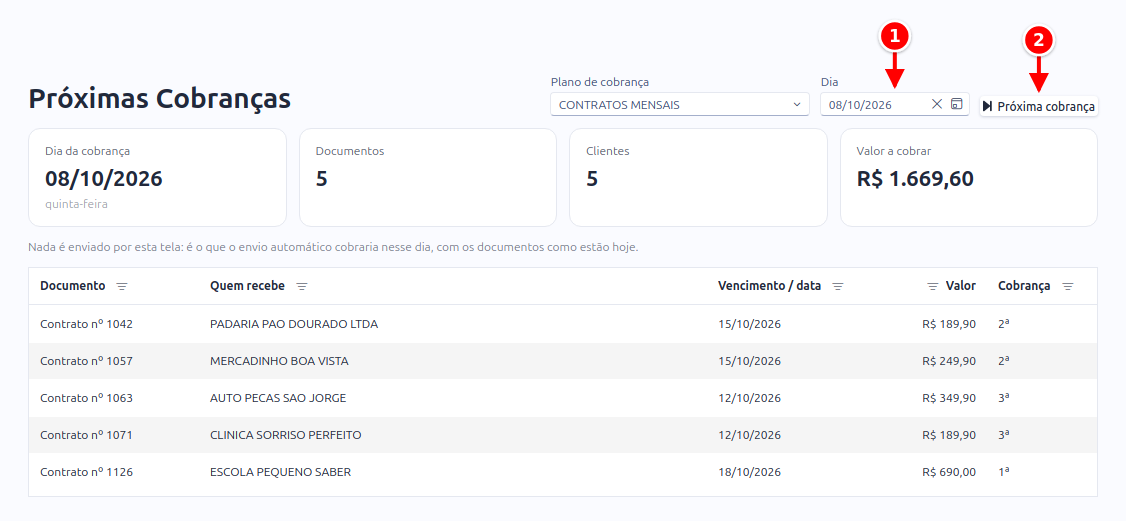The width and height of the screenshot is (1126, 521).
Task: Sort by Vencimento / data header
Action: 769,286
